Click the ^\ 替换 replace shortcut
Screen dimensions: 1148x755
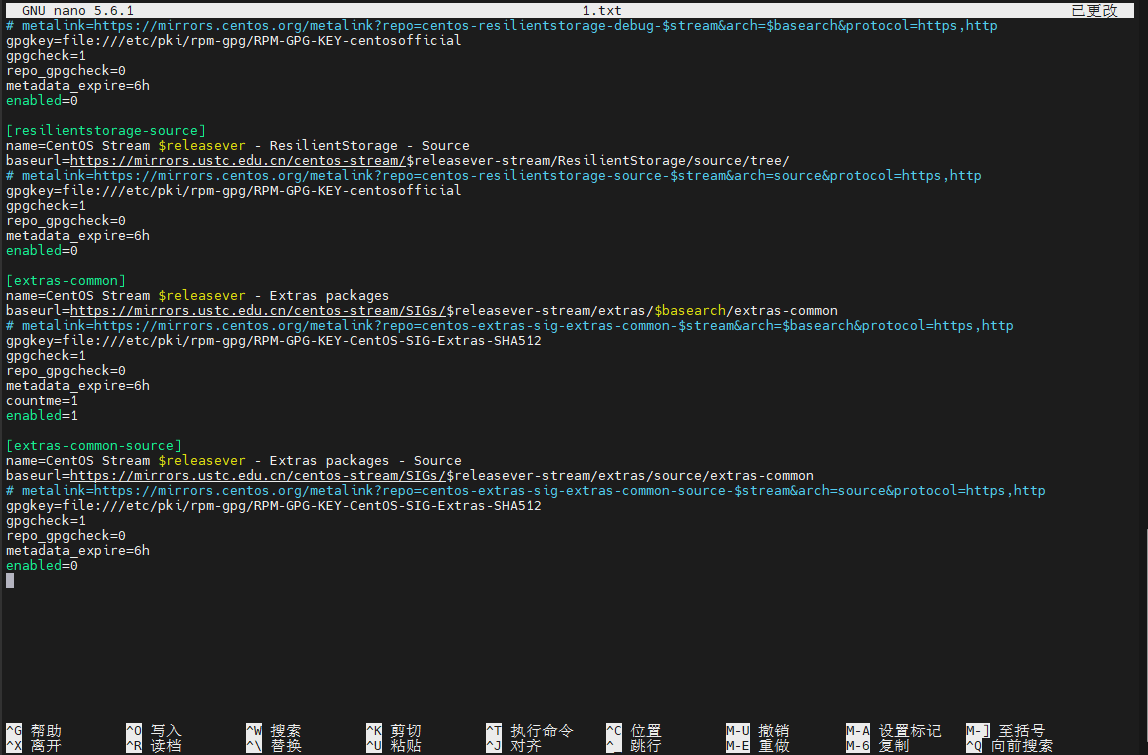274,746
